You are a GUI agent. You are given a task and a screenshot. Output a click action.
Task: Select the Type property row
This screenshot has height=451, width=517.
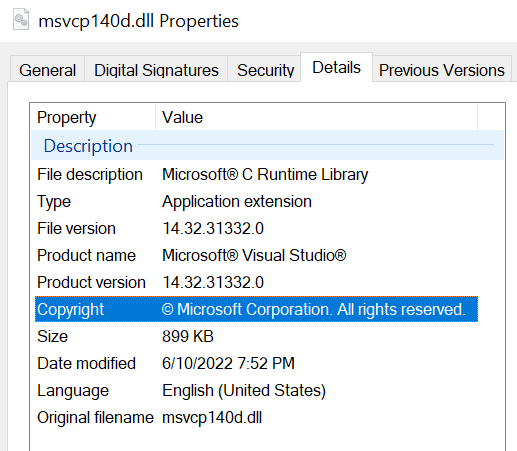[x=256, y=202]
